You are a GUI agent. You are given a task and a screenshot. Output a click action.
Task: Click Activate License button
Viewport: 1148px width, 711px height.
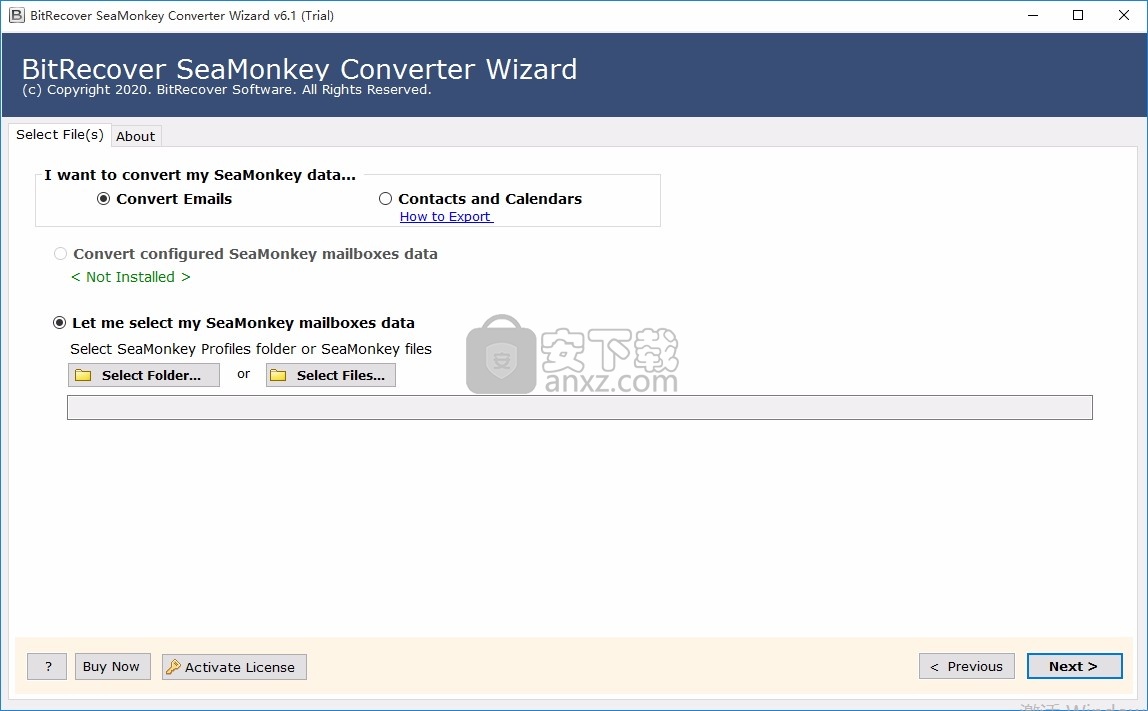pos(234,667)
